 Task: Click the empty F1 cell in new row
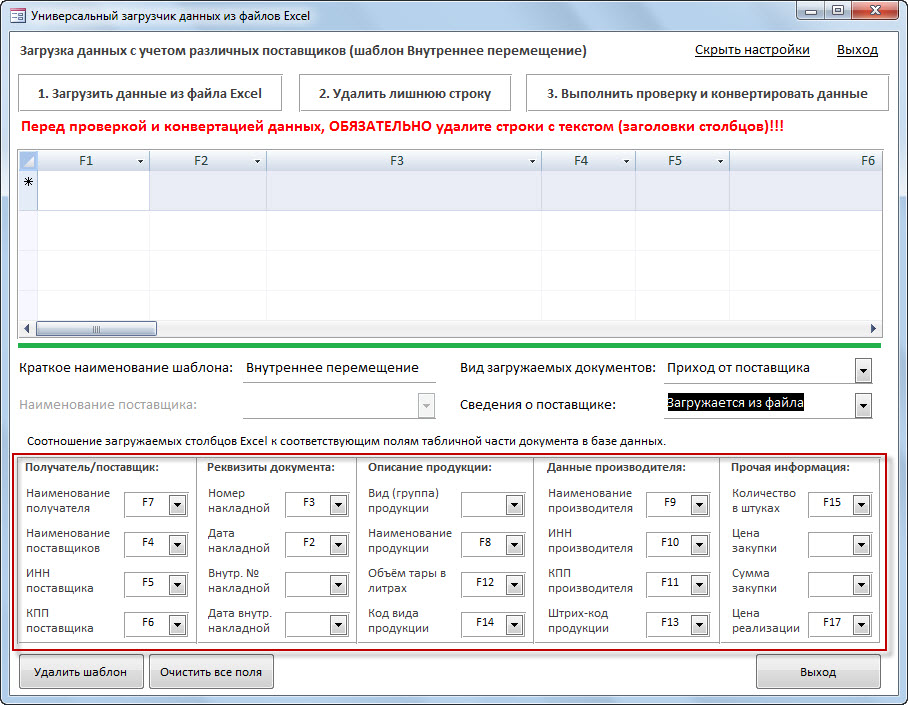(x=93, y=190)
